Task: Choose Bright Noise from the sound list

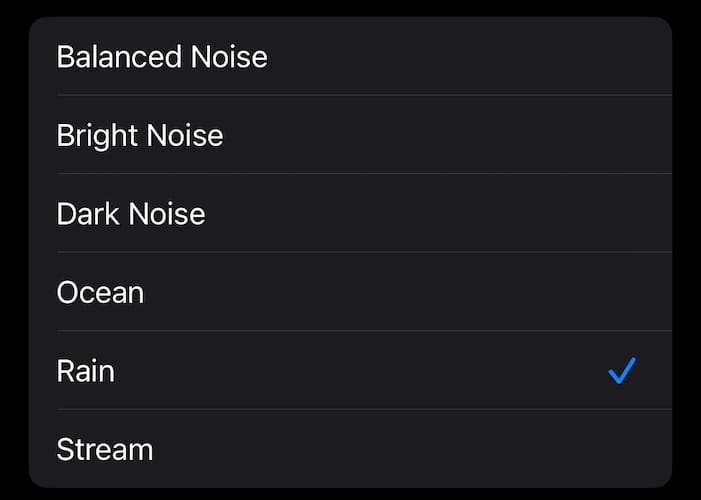Action: [x=350, y=135]
